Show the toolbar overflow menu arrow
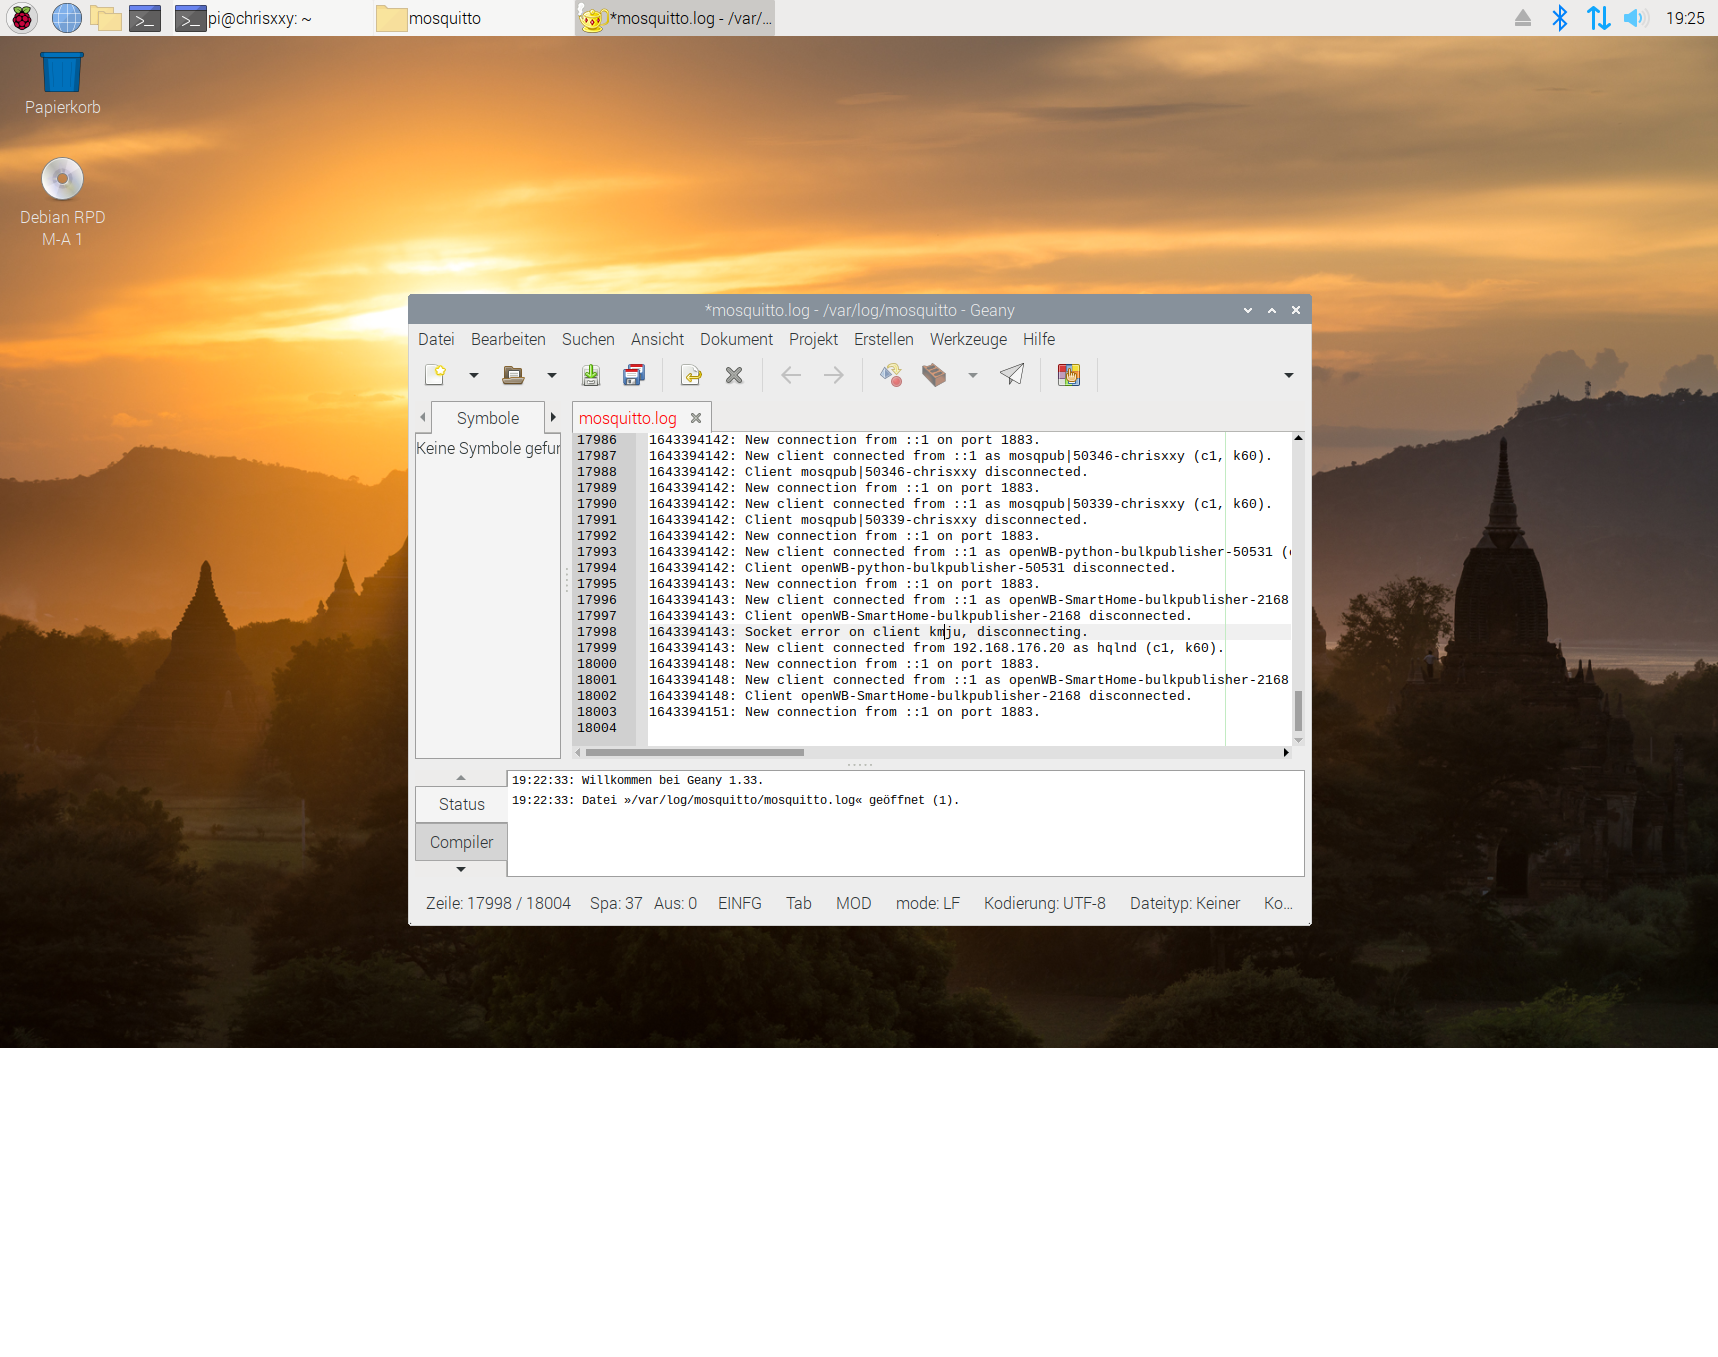 tap(1289, 376)
